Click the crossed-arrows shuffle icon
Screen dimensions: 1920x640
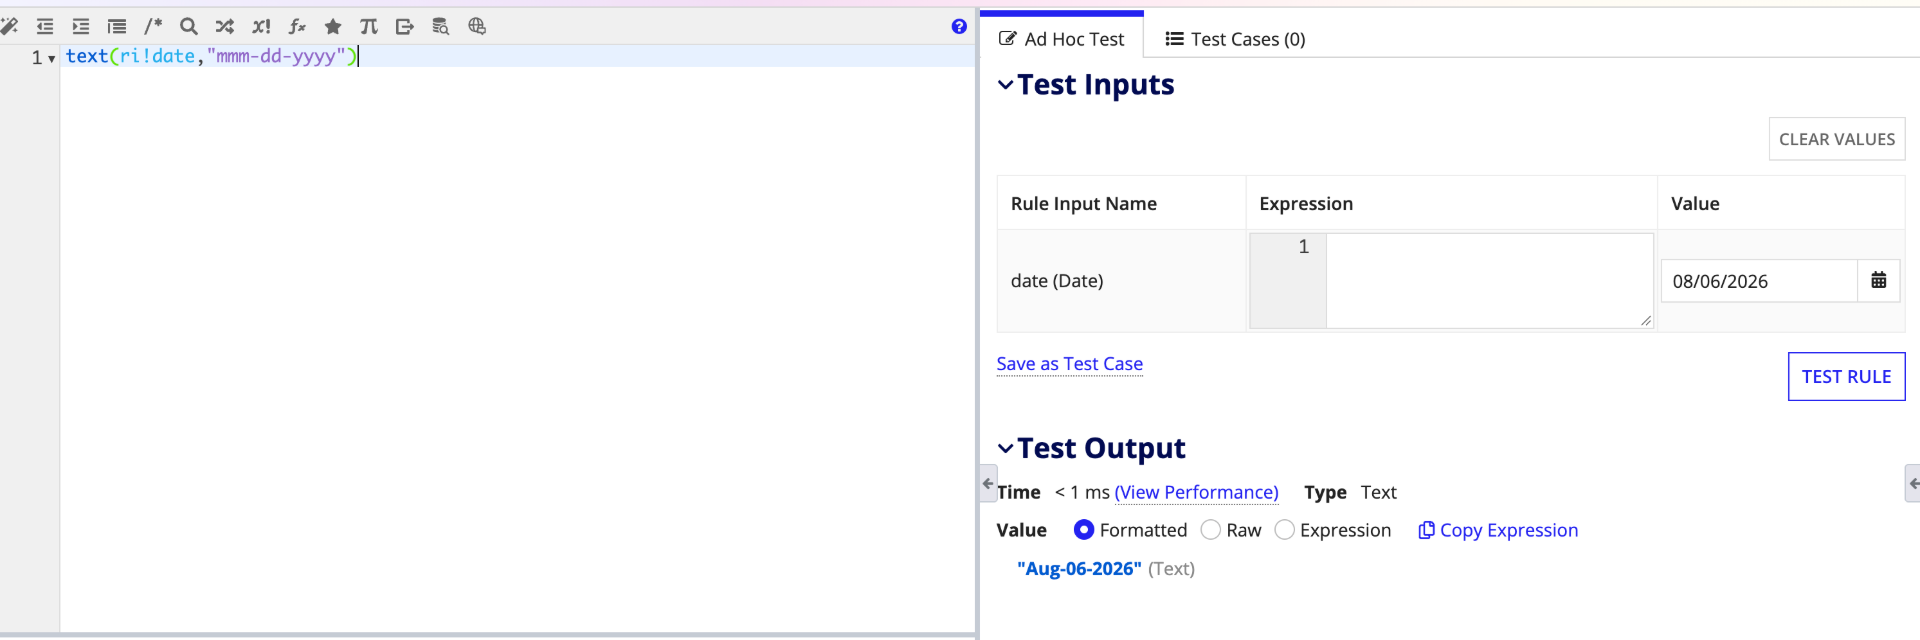tap(225, 26)
